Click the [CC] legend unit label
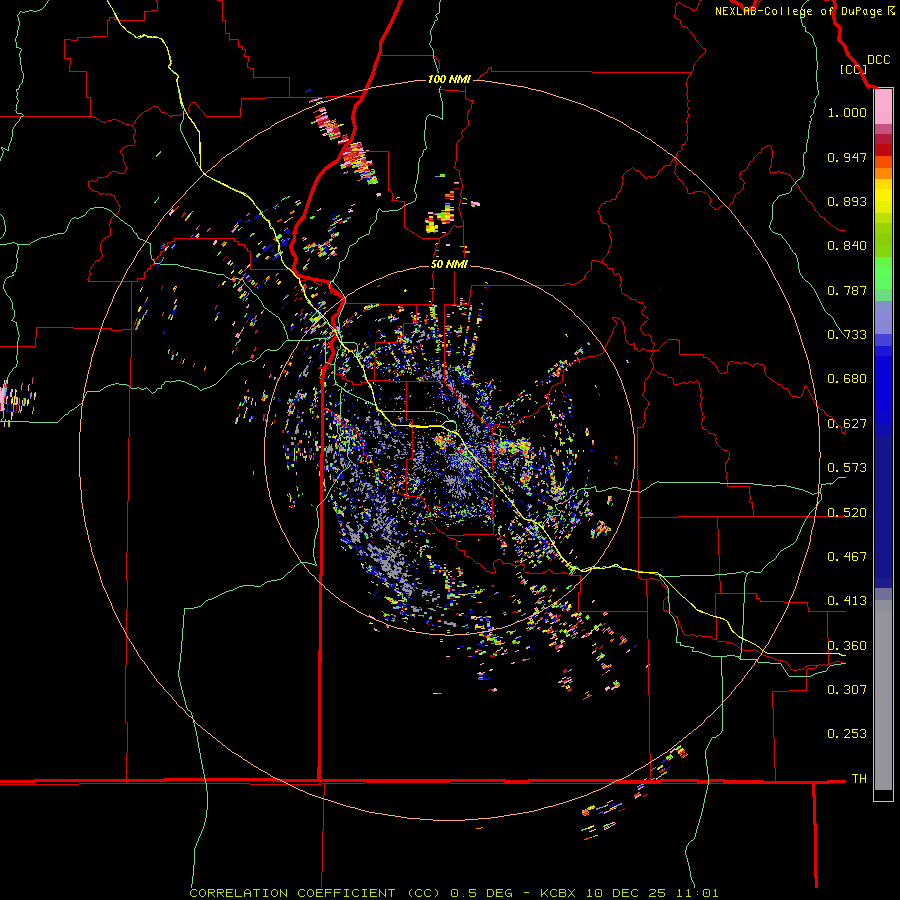Viewport: 900px width, 900px height. pyautogui.click(x=853, y=69)
